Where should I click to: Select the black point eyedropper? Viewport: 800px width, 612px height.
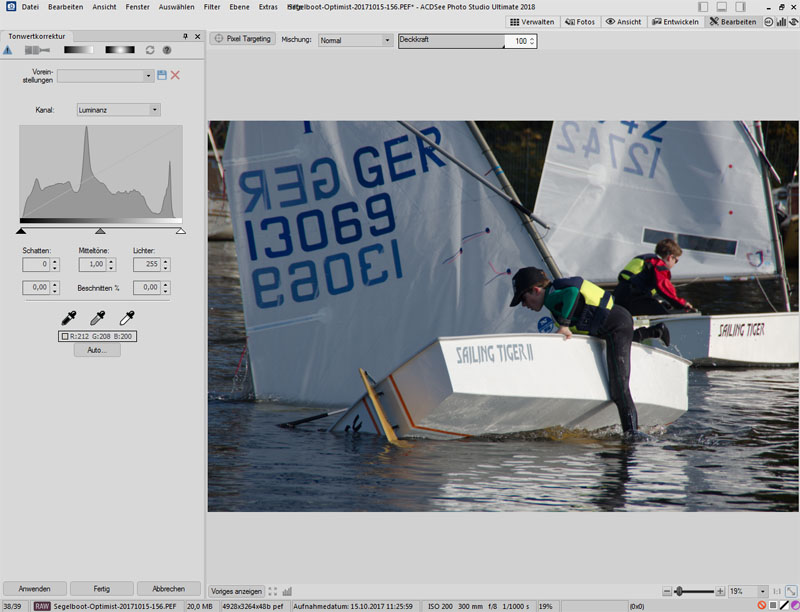(68, 318)
